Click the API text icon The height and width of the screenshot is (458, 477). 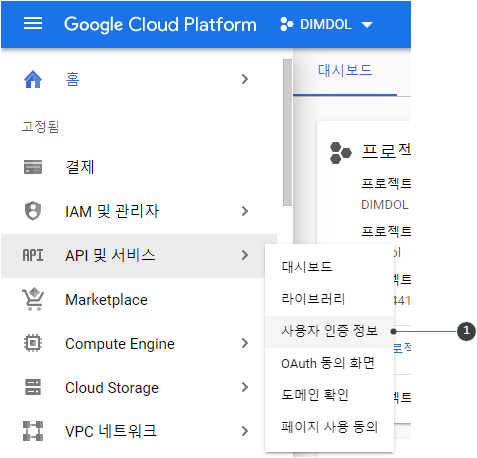(33, 255)
